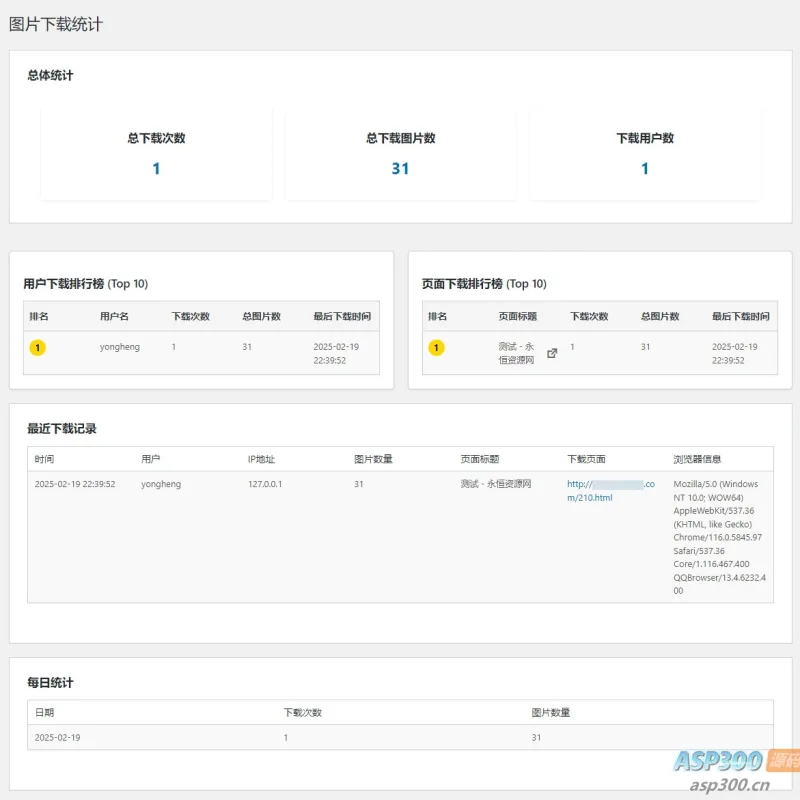Open external link icon beside 测试 - 永恒资源网
Screen dimensions: 800x800
click(x=552, y=353)
